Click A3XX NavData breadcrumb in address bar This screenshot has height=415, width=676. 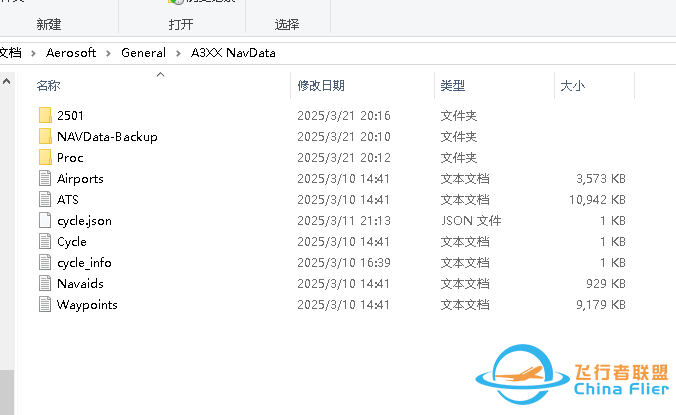pyautogui.click(x=233, y=53)
